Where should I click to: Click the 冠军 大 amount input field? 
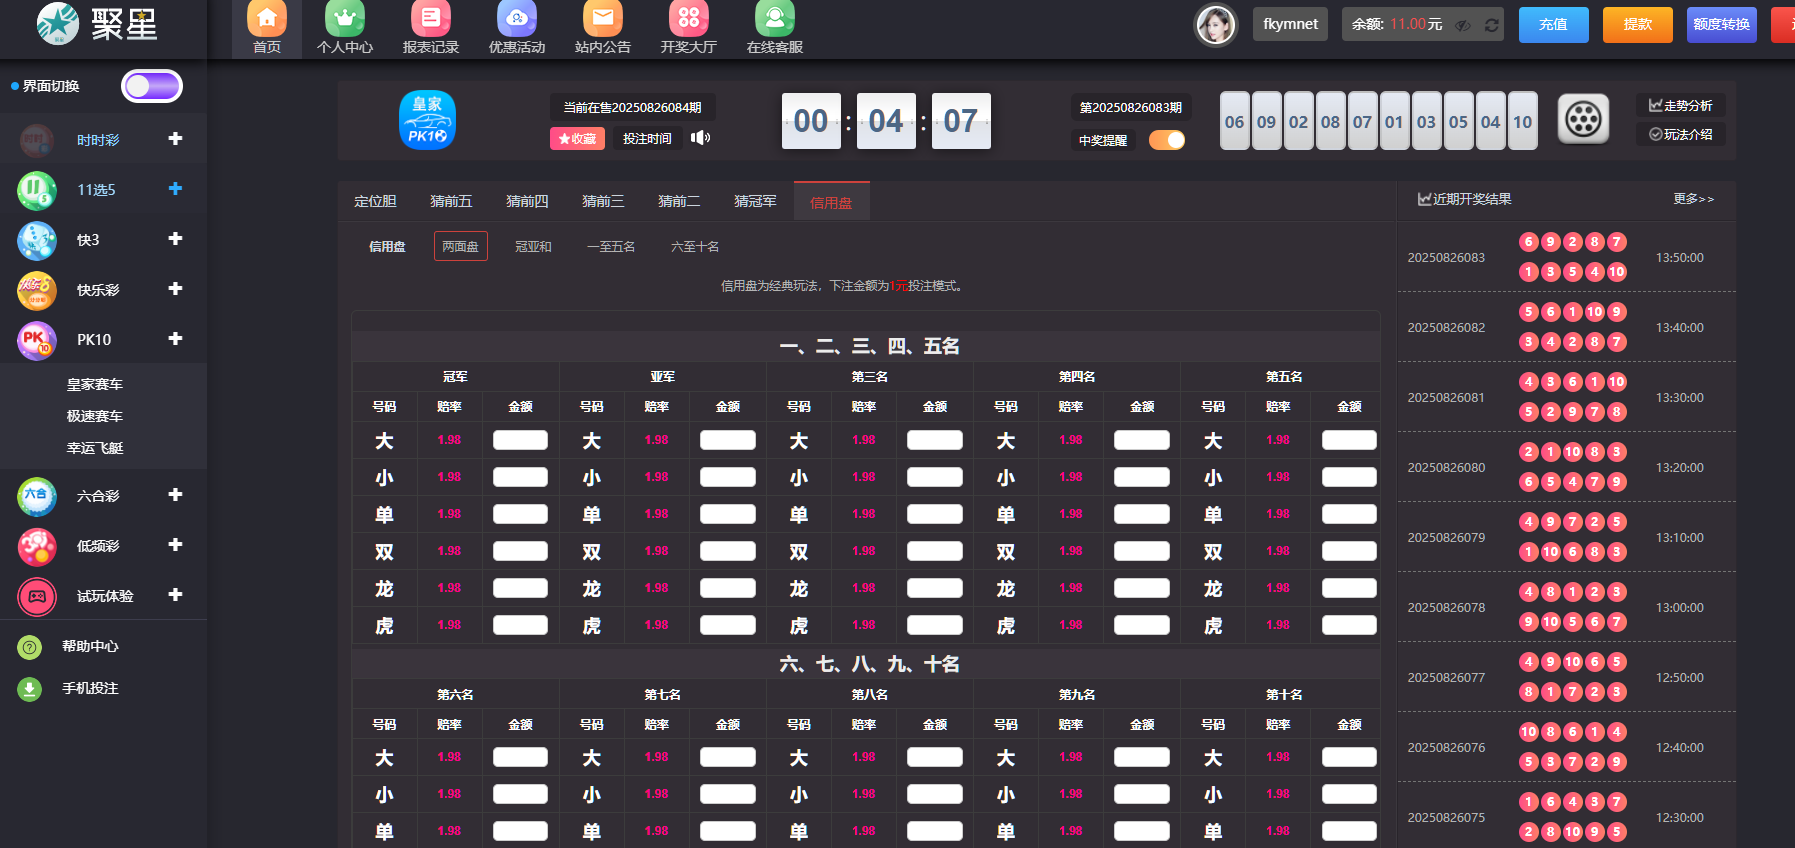pyautogui.click(x=520, y=440)
